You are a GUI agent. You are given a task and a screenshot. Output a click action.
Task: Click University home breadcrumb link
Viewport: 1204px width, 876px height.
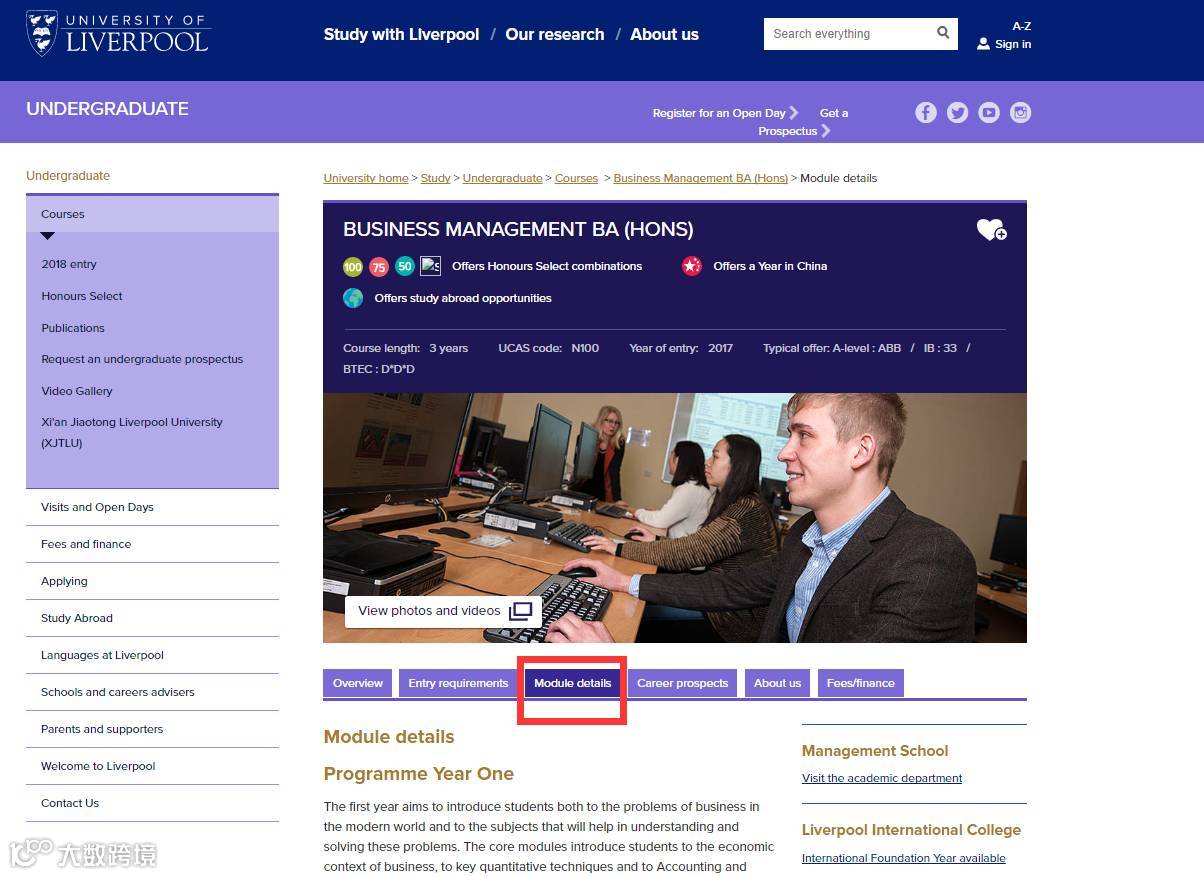(x=366, y=178)
